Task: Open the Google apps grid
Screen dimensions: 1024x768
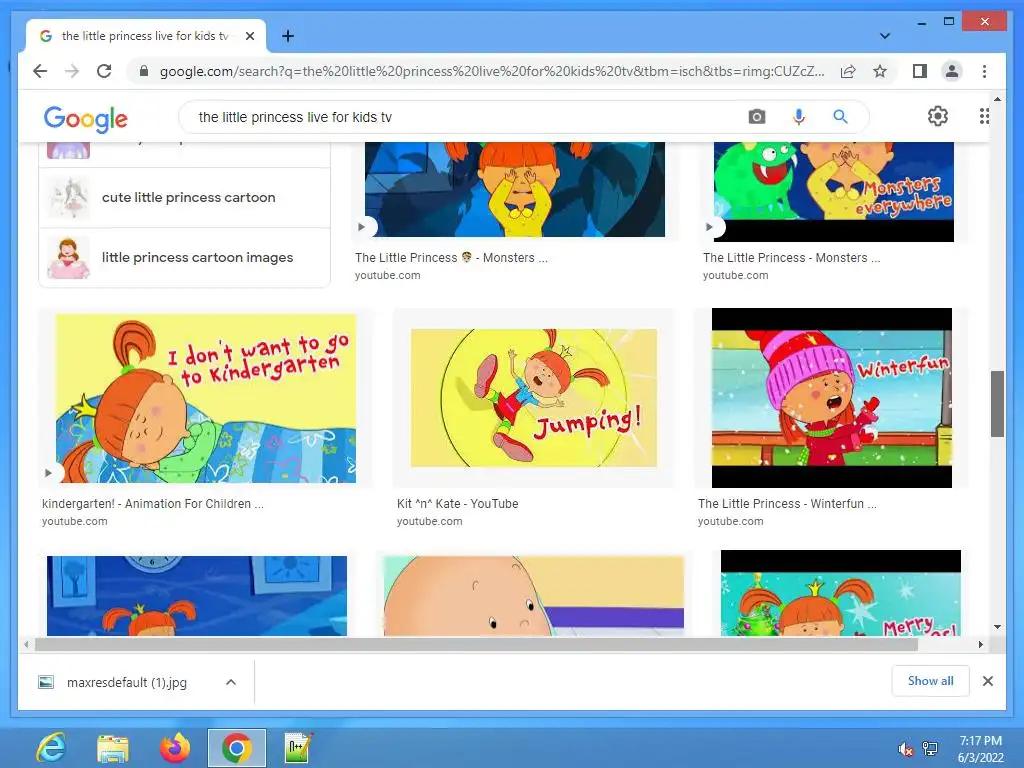Action: [984, 116]
